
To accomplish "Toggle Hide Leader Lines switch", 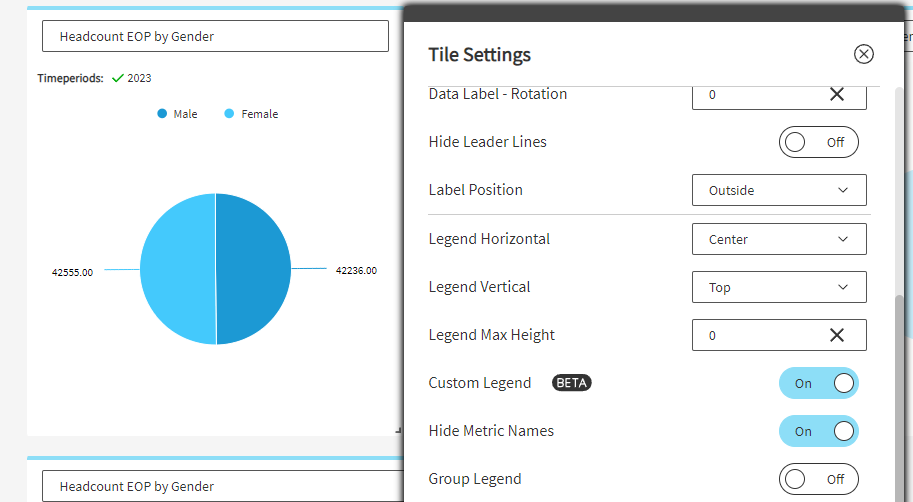I will click(x=818, y=142).
